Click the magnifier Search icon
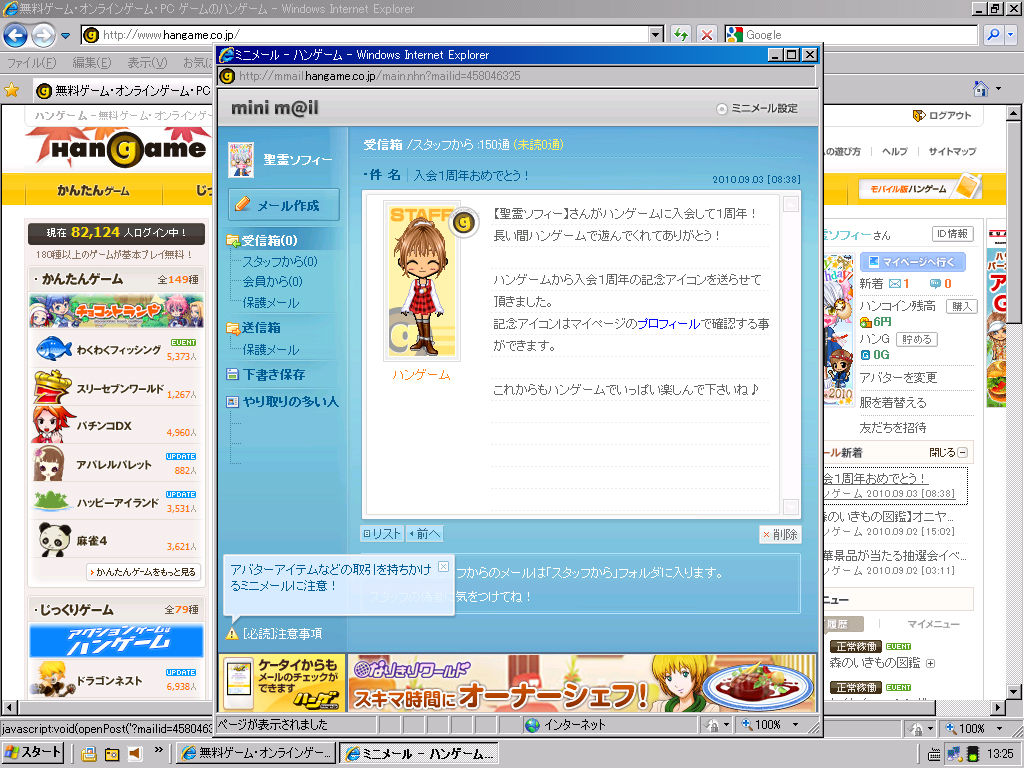Image resolution: width=1024 pixels, height=768 pixels. pyautogui.click(x=993, y=35)
